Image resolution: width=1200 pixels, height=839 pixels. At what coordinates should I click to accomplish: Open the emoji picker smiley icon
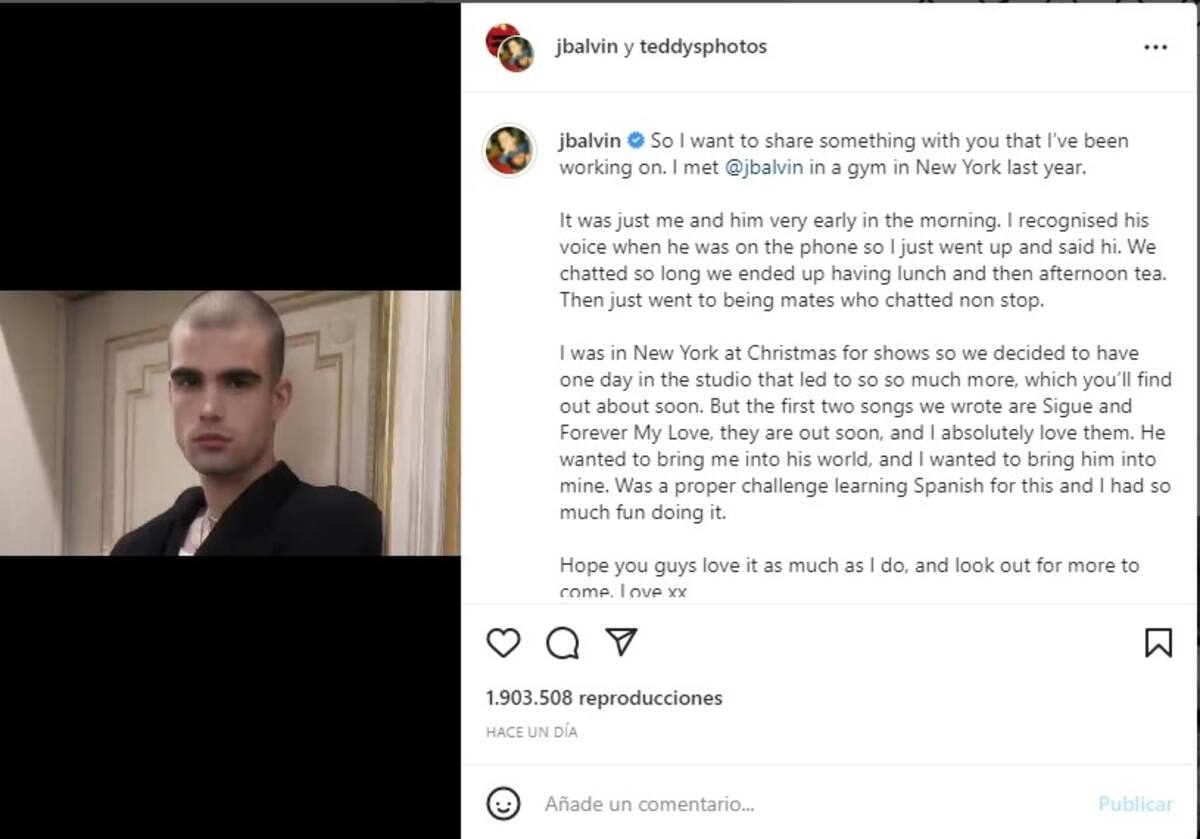pos(503,803)
